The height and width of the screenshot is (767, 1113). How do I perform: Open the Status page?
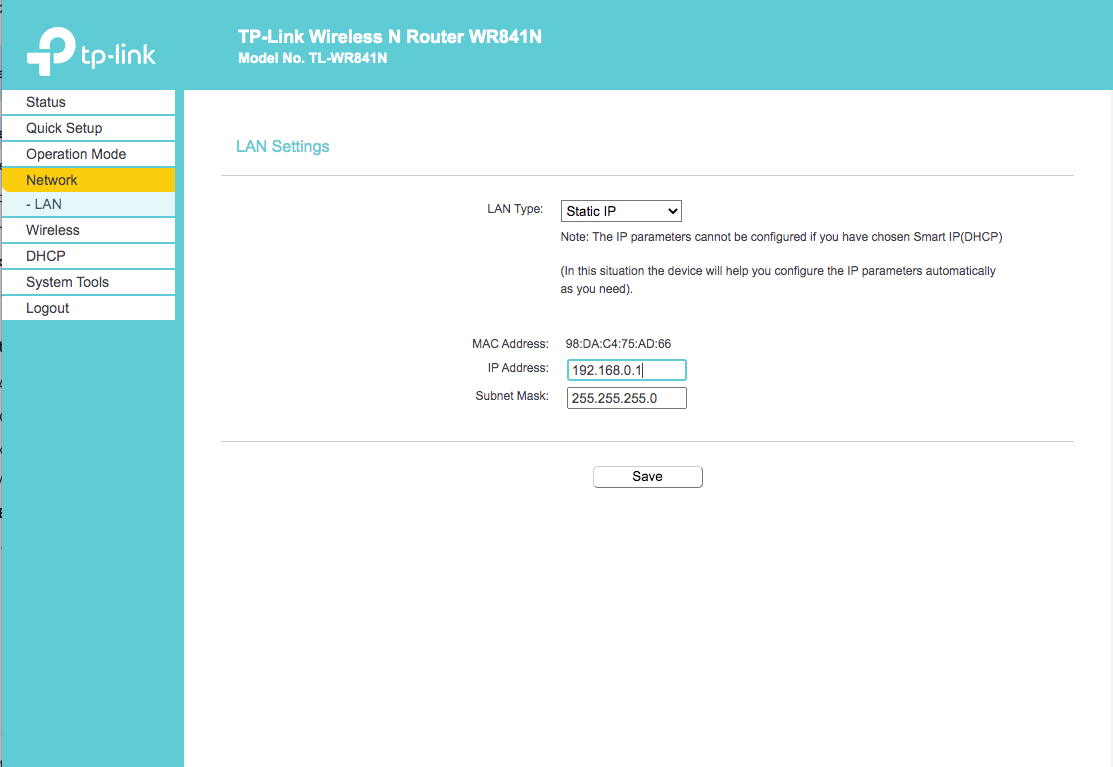(89, 102)
